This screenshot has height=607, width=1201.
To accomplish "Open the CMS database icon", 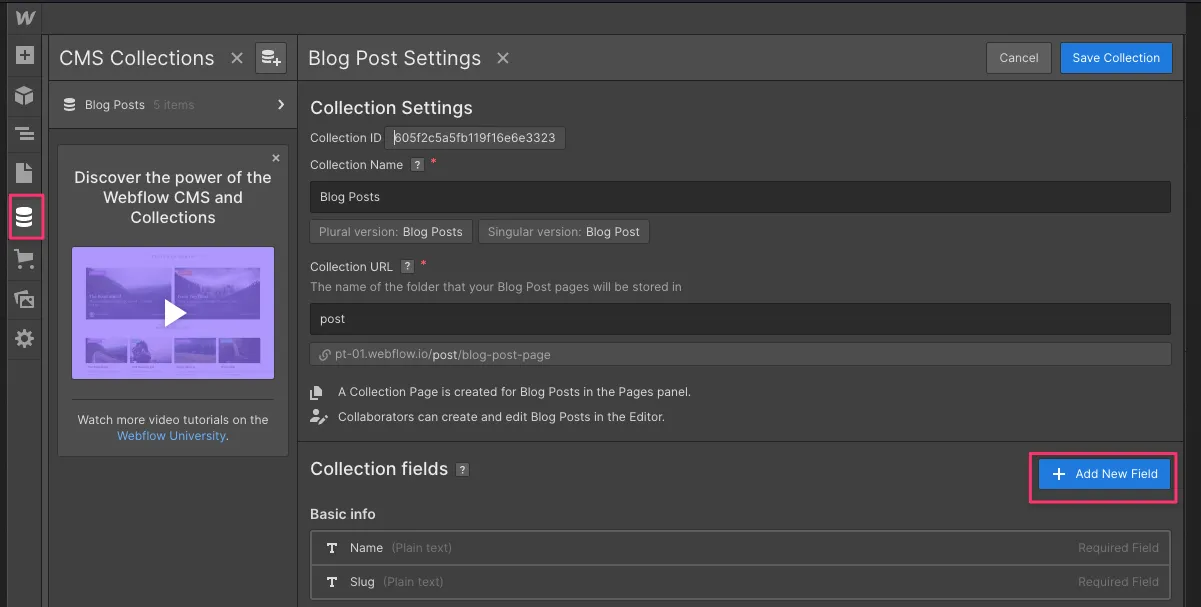I will 25,217.
